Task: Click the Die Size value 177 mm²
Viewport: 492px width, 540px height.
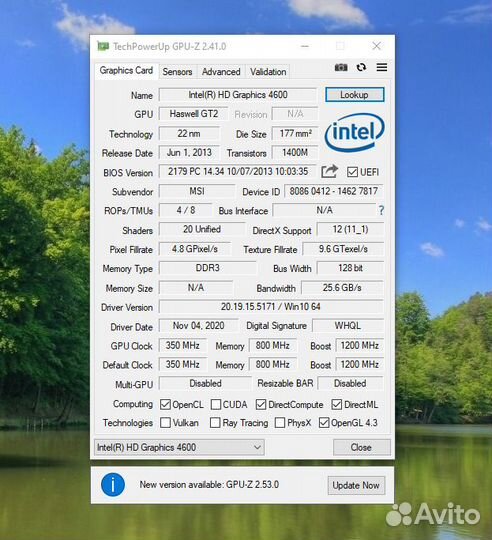Action: 295,133
